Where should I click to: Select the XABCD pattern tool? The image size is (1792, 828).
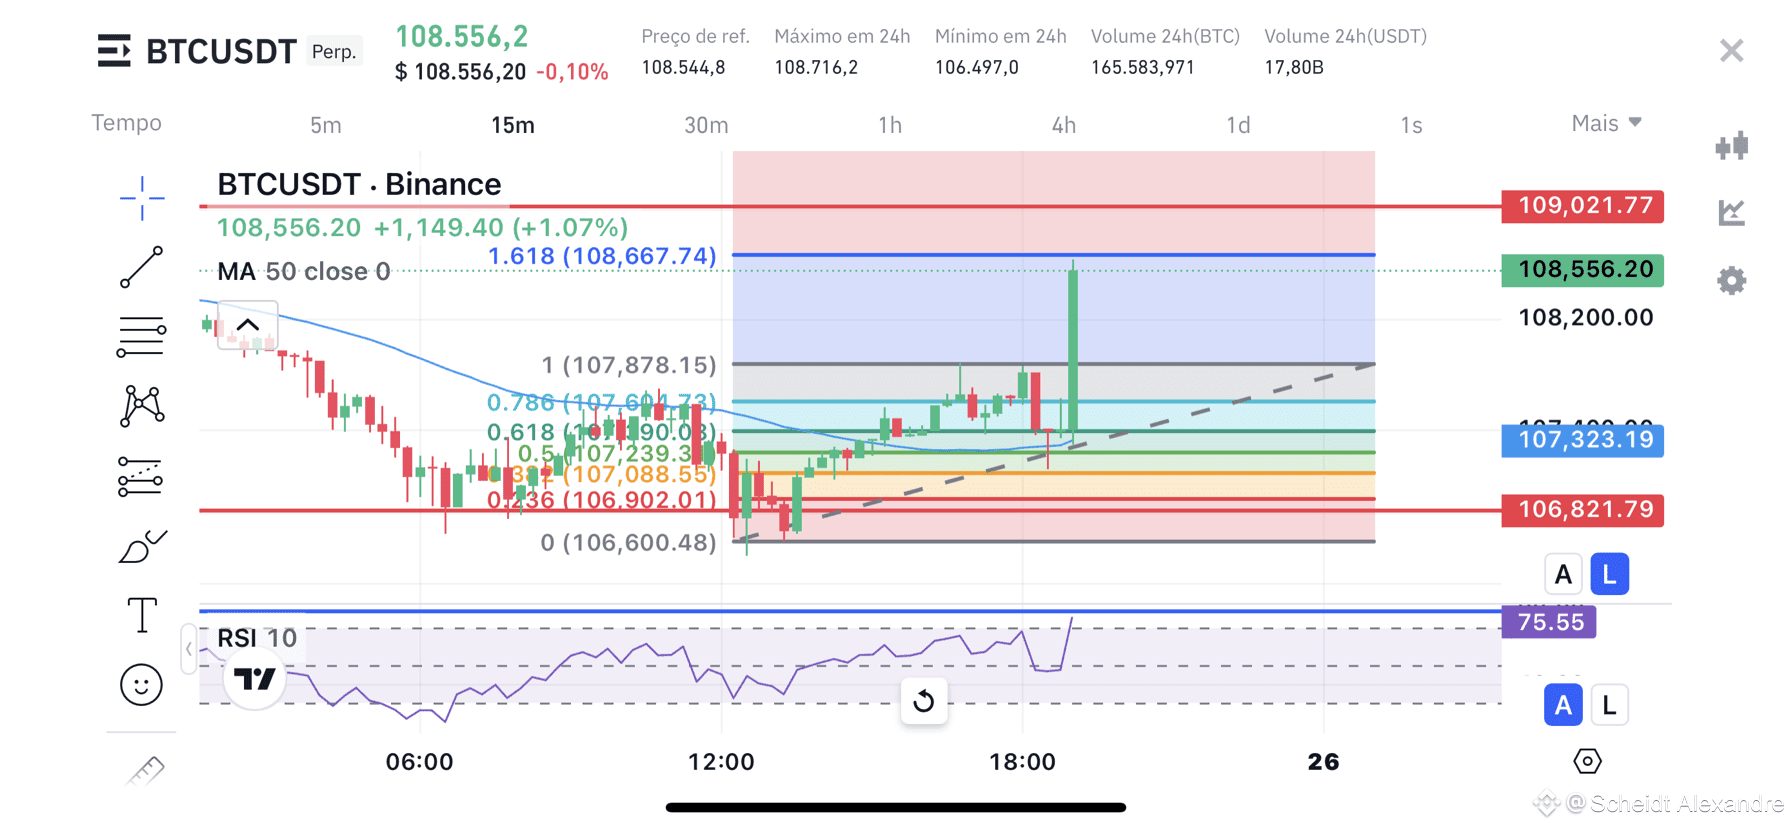click(x=142, y=406)
